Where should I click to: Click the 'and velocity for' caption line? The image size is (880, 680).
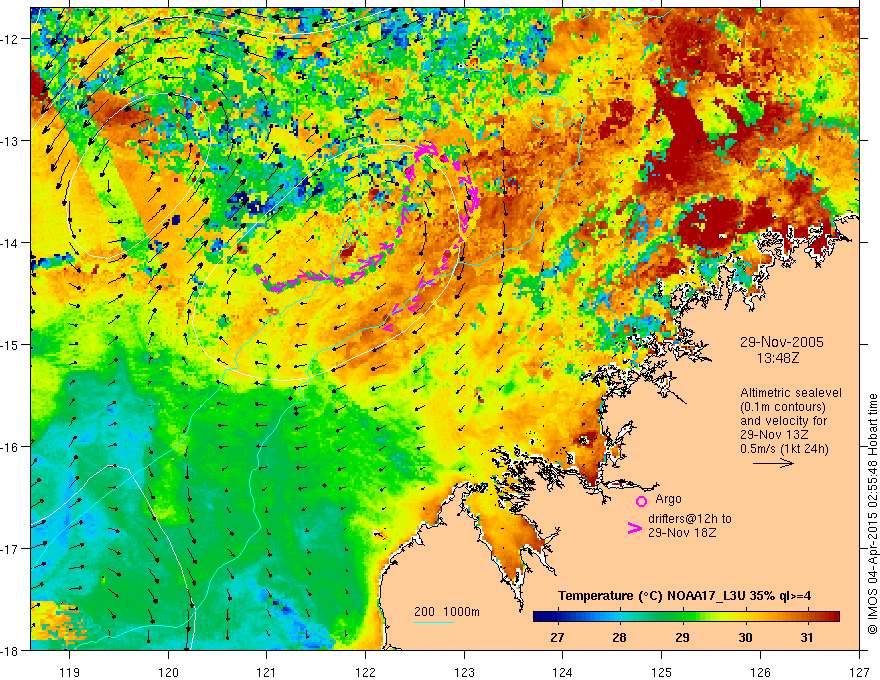pyautogui.click(x=783, y=421)
